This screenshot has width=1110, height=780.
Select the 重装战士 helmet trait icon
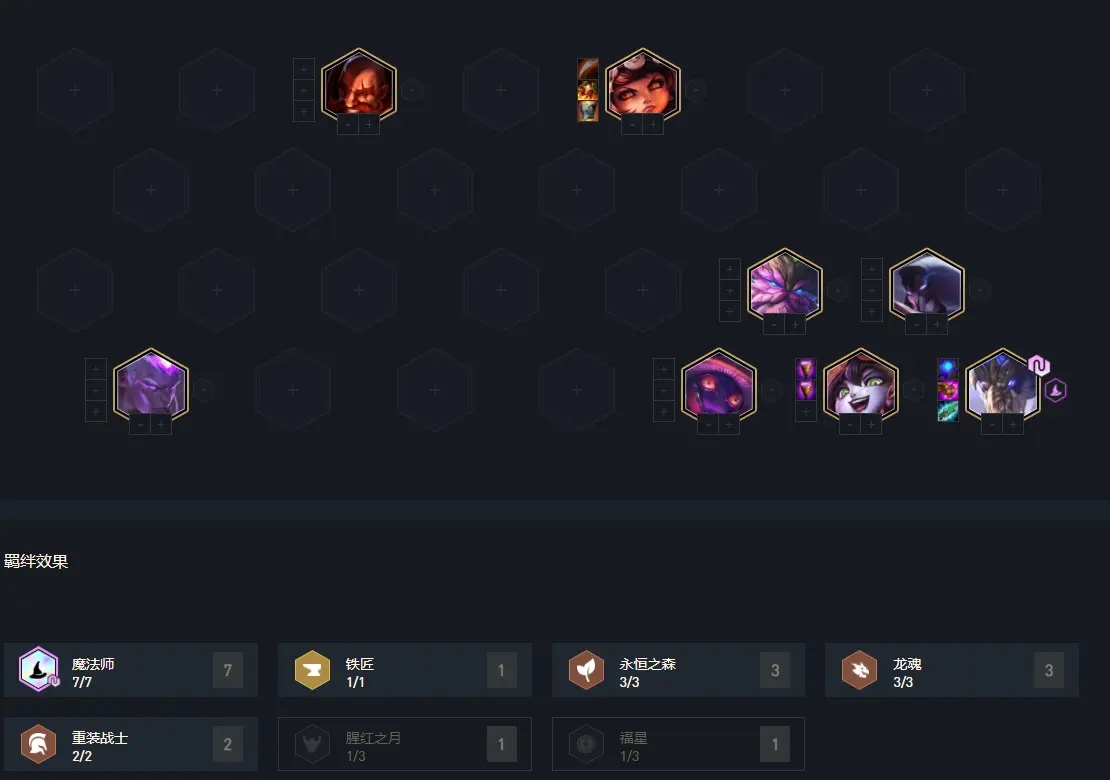click(x=38, y=744)
